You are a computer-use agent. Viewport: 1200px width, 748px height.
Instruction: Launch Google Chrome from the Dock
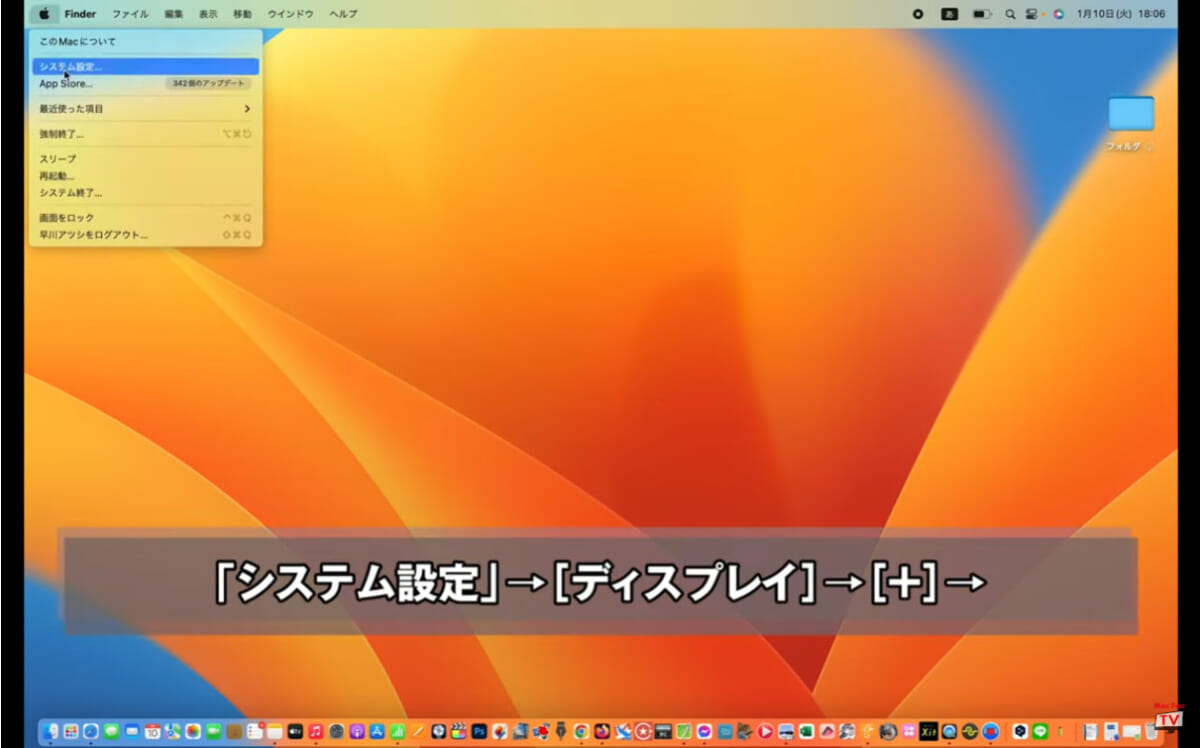[581, 731]
